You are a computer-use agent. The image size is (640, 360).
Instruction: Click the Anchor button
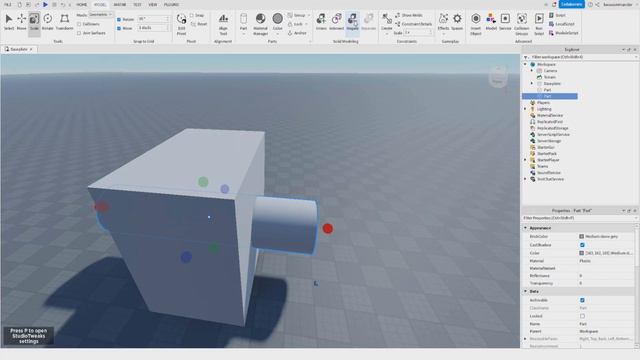tap(297, 33)
